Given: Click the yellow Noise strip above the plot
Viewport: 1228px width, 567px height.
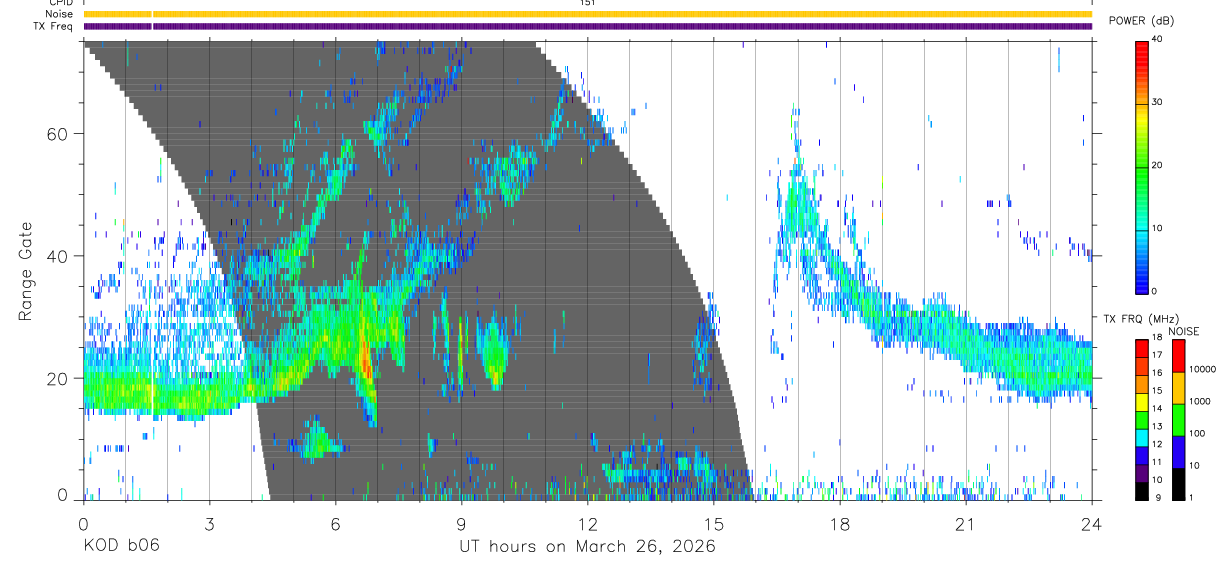Looking at the screenshot, I should [587, 14].
